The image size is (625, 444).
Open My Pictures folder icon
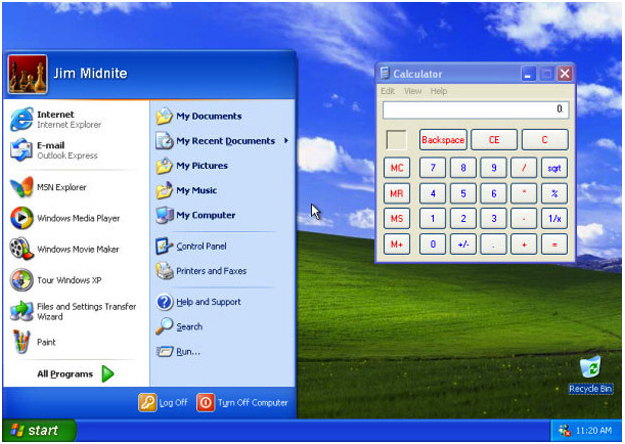pyautogui.click(x=164, y=165)
